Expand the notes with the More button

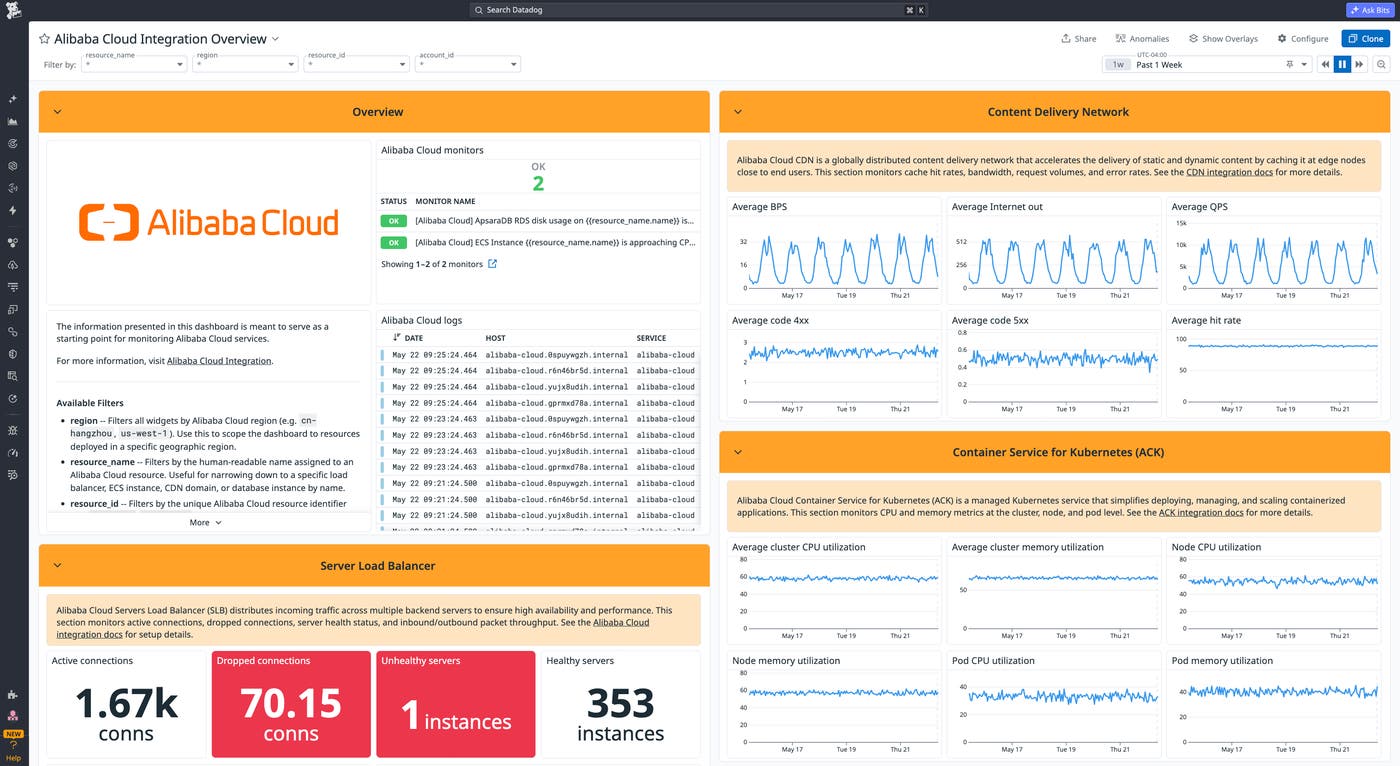[205, 522]
